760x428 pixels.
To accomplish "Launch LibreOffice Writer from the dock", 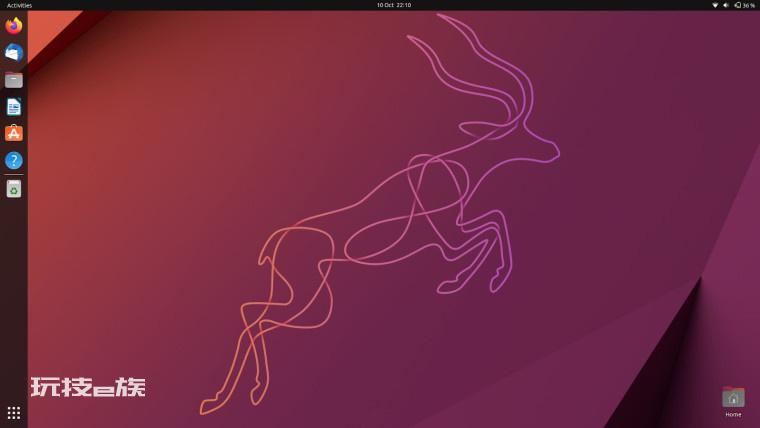I will (14, 107).
